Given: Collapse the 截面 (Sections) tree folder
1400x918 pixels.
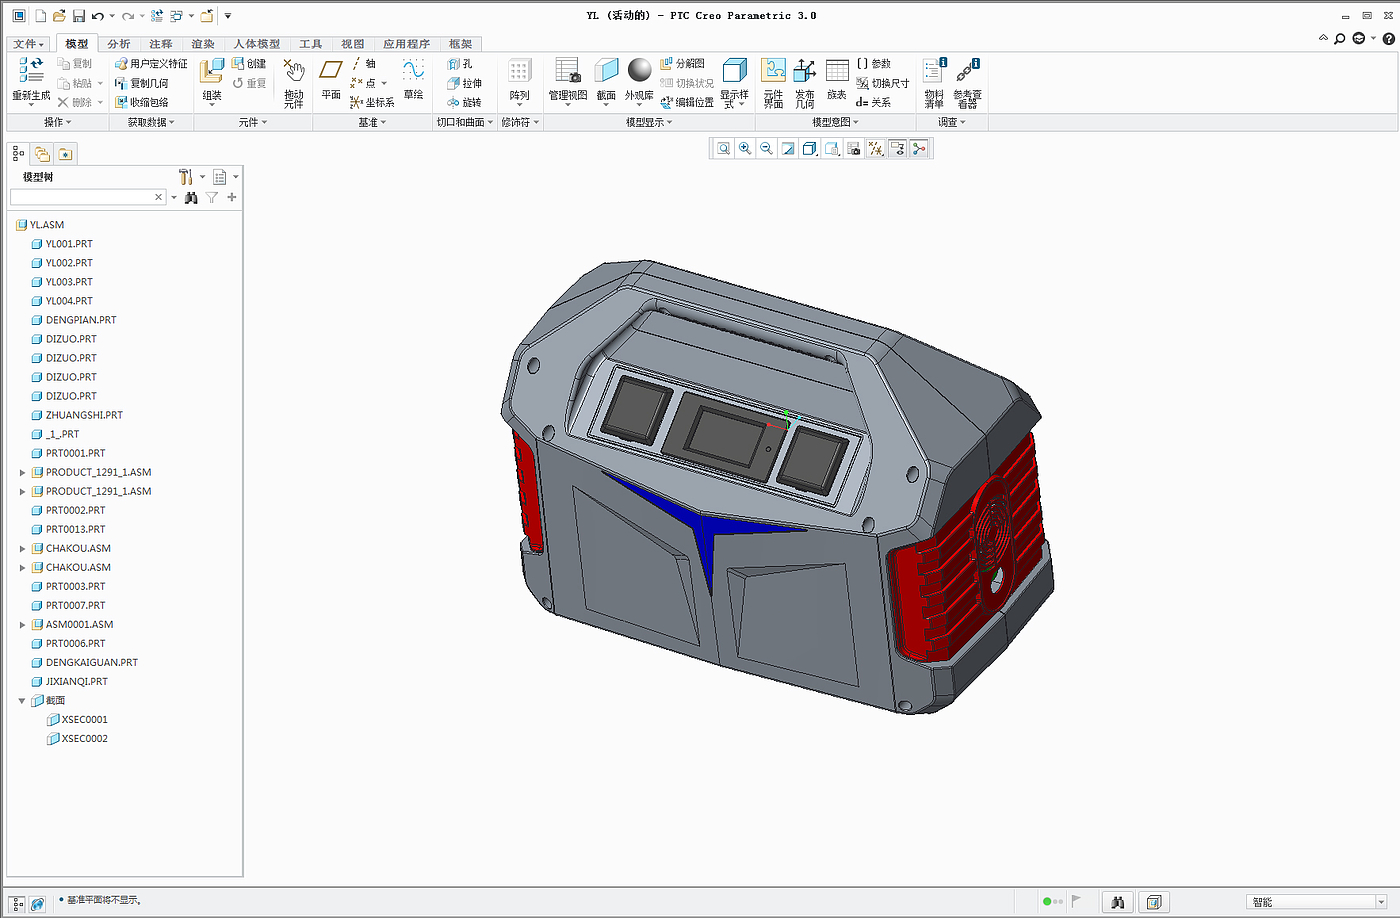Looking at the screenshot, I should point(22,701).
